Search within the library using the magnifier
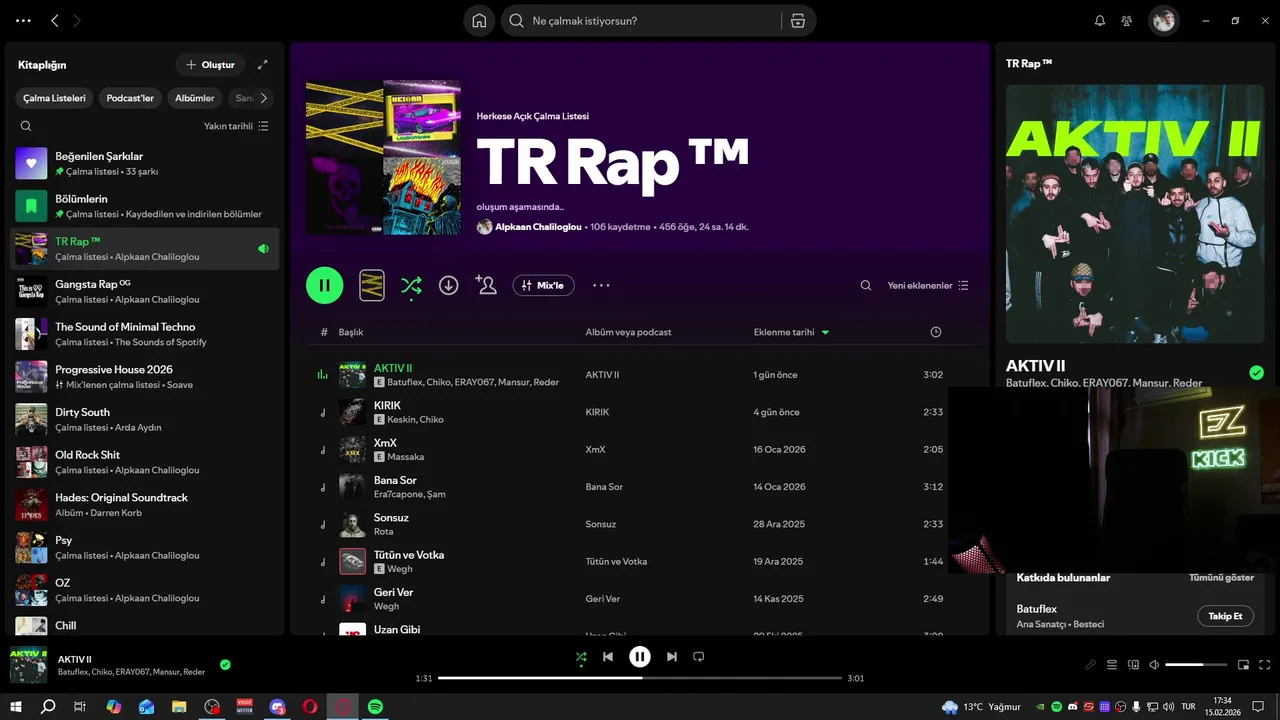The height and width of the screenshot is (720, 1280). [x=26, y=126]
